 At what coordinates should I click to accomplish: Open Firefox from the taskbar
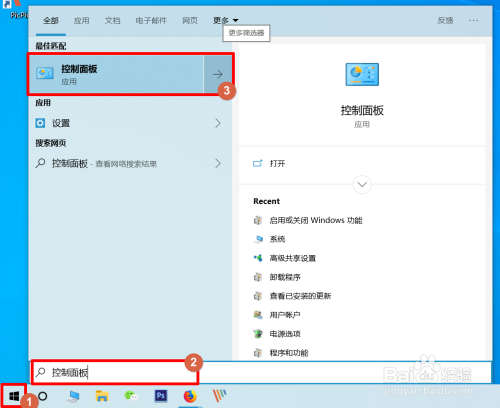click(x=190, y=396)
